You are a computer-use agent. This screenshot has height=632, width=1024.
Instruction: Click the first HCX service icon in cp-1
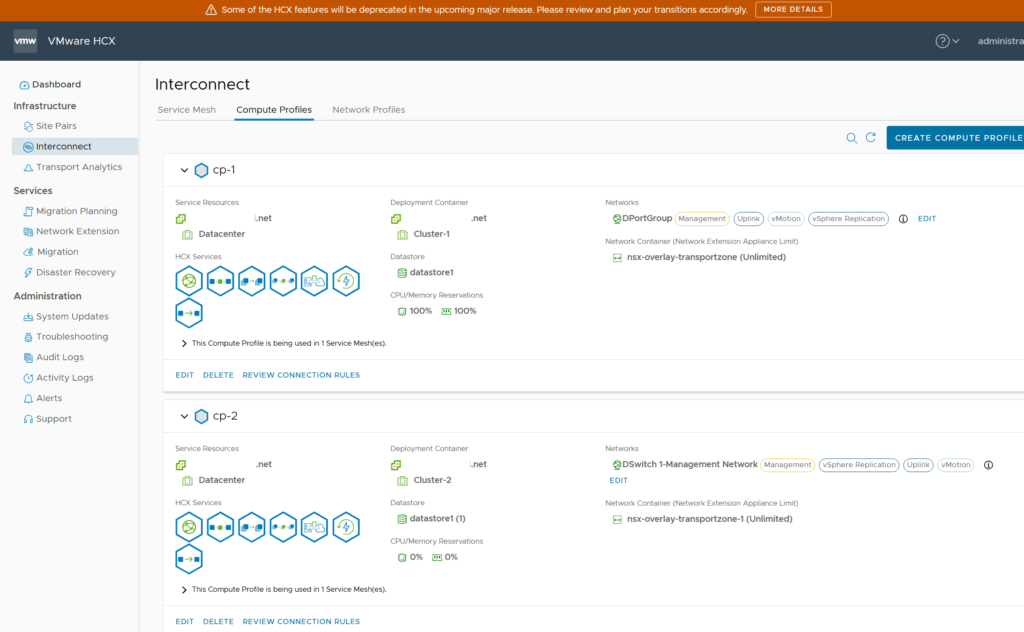click(189, 281)
